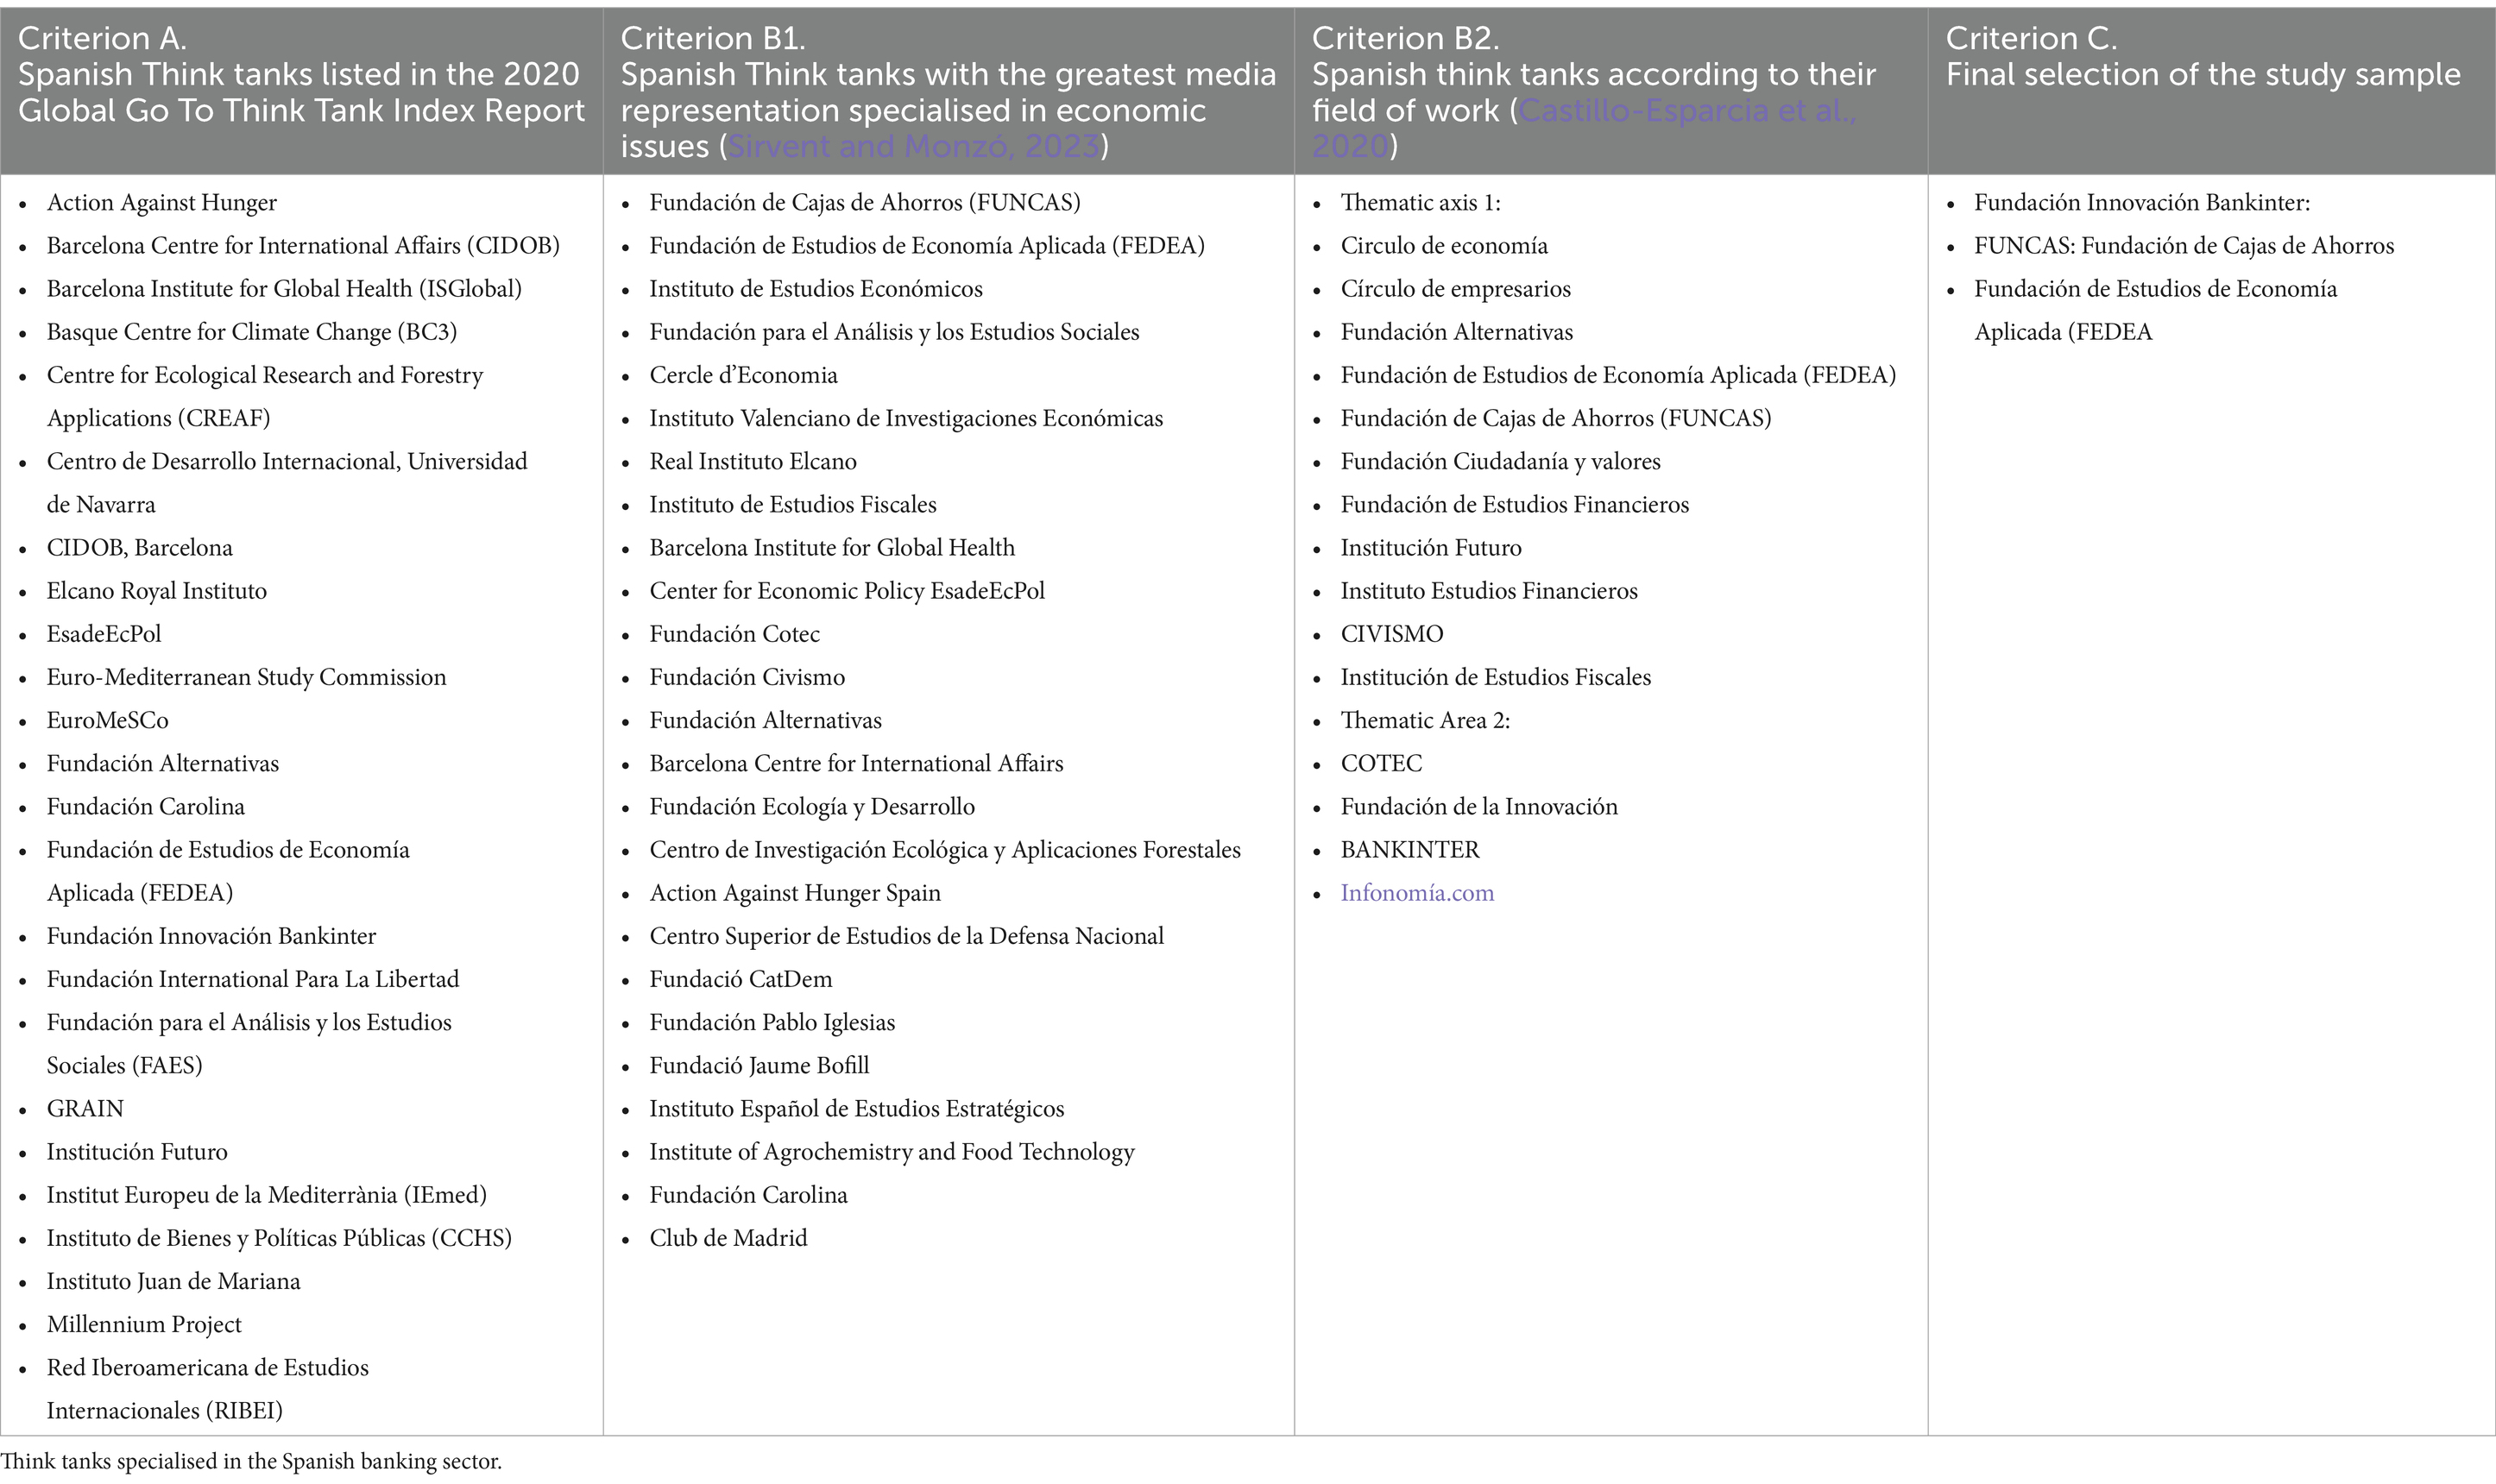
Task: Select 'Fundación Innovación Bankinter' in Criterion A
Action: pyautogui.click(x=211, y=936)
